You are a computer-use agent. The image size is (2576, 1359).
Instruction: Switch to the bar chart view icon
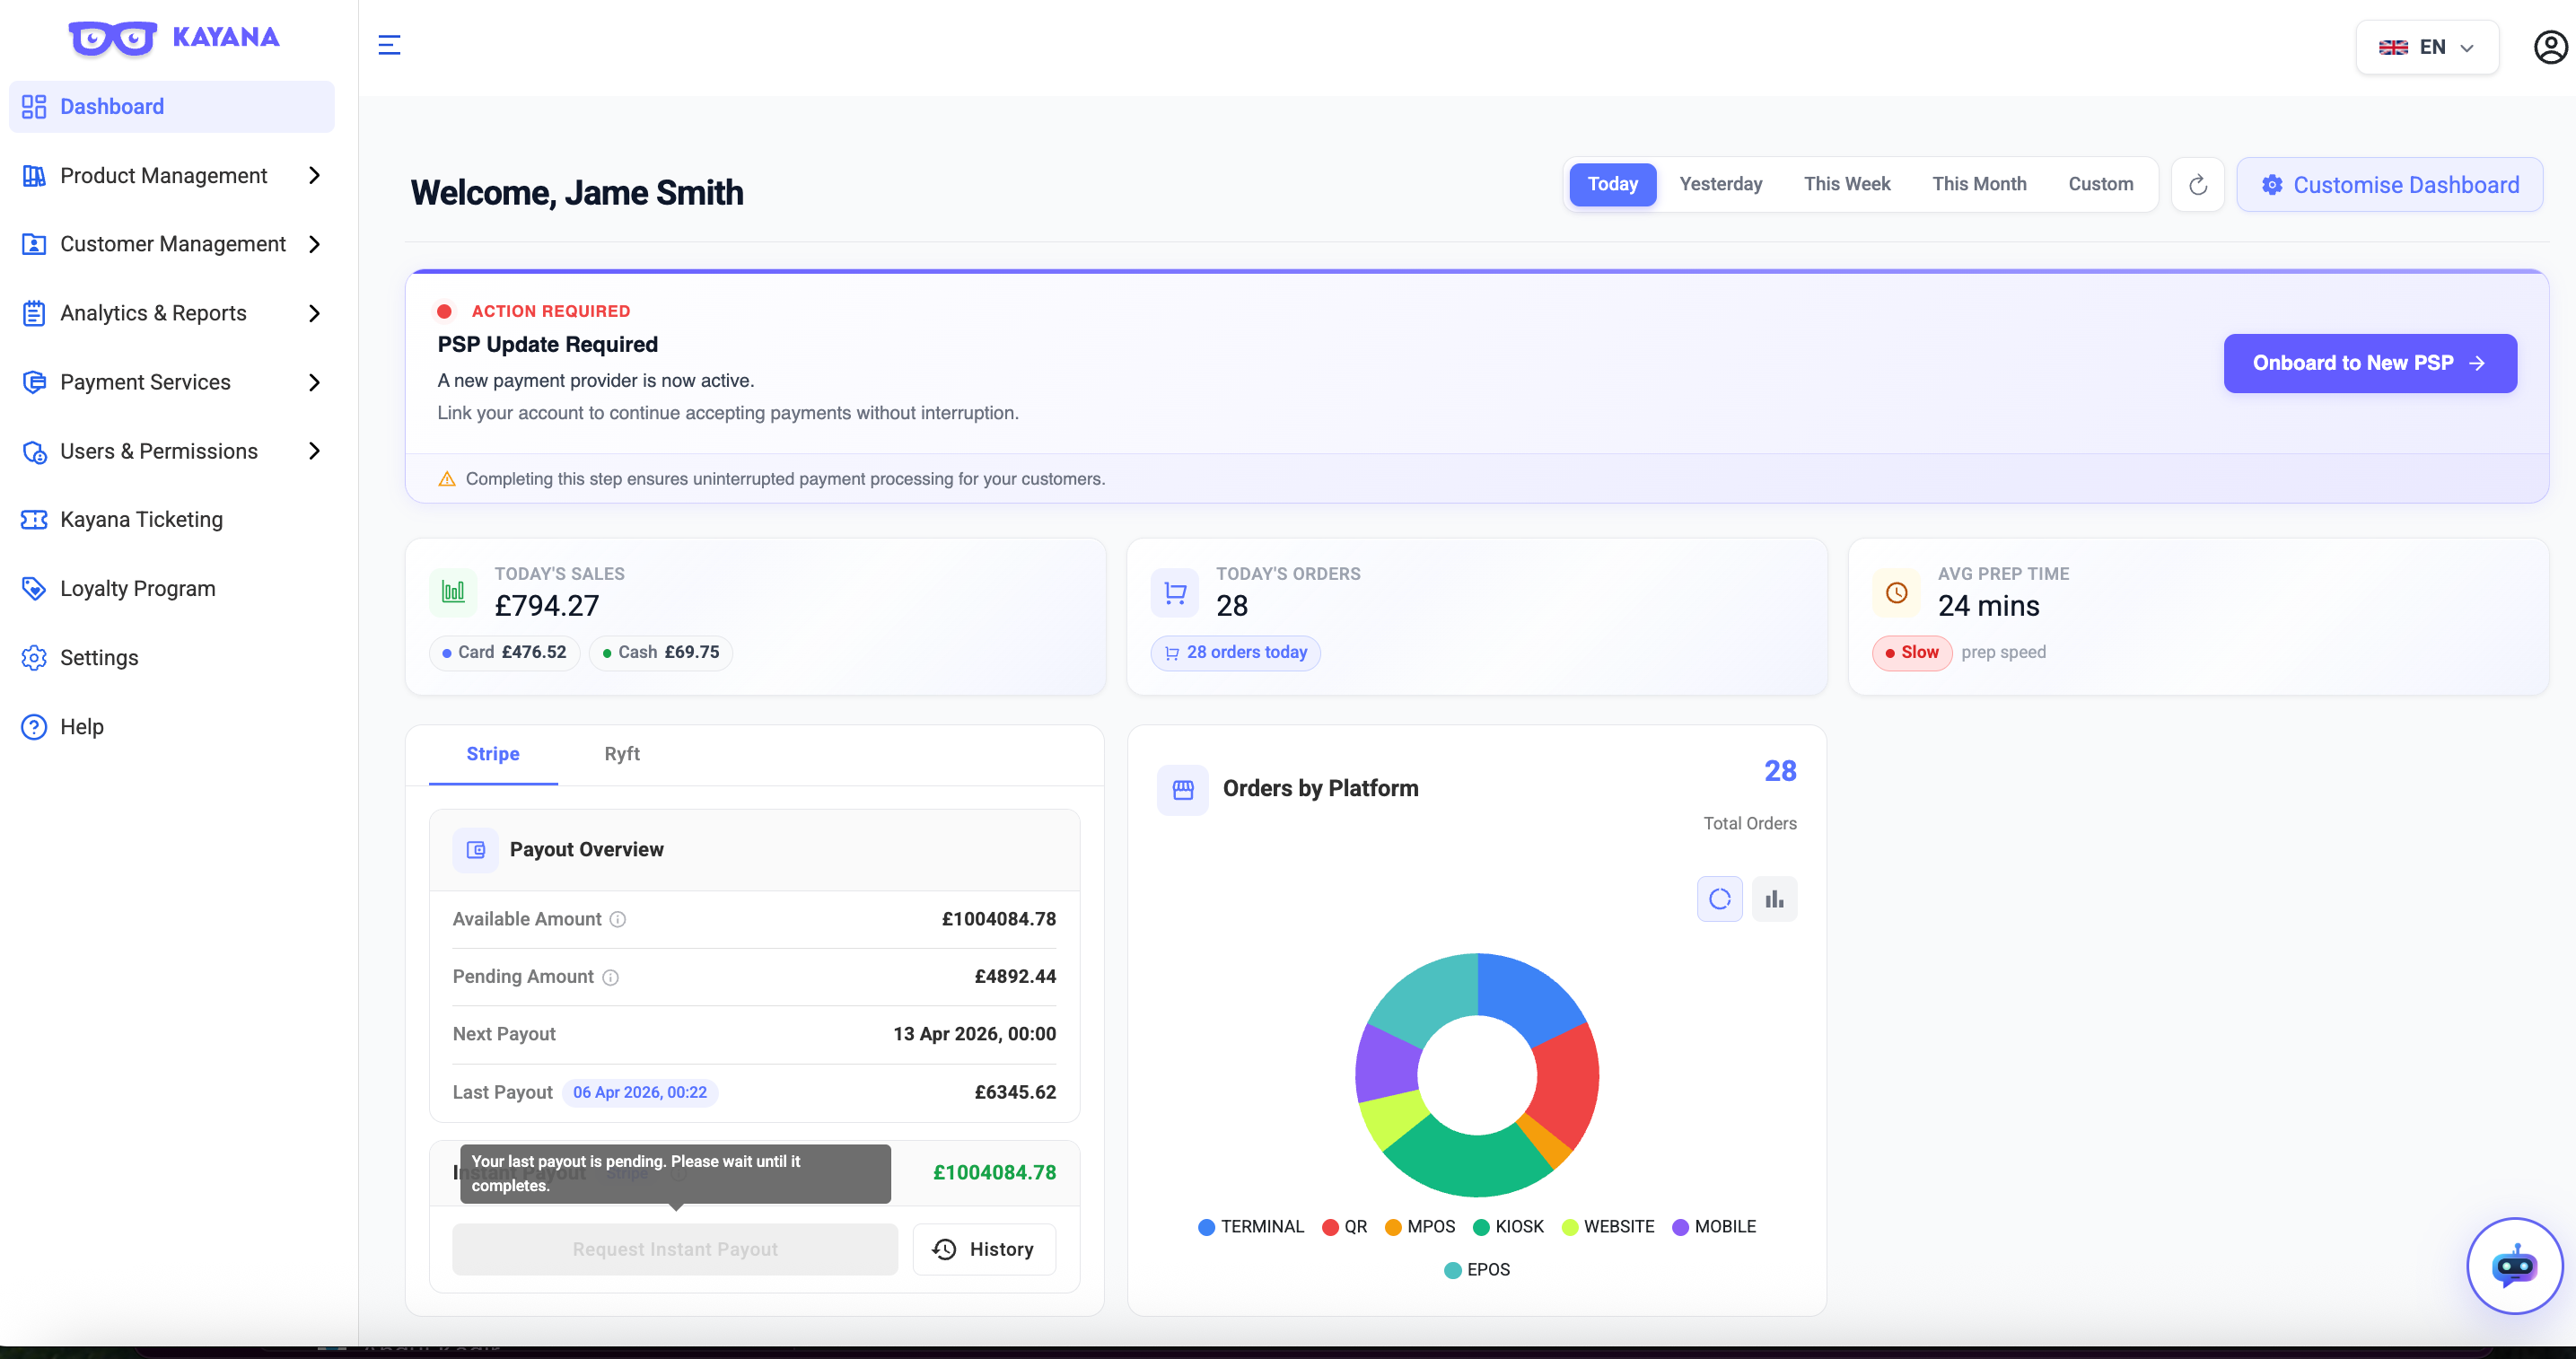point(1774,899)
